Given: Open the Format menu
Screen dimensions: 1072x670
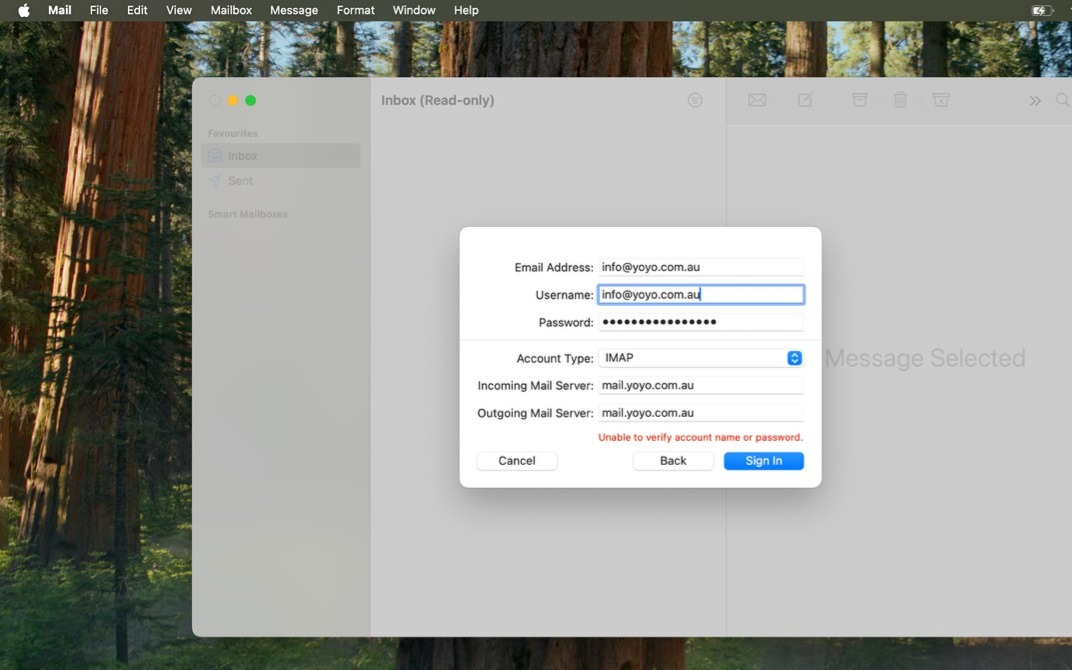Looking at the screenshot, I should [x=356, y=10].
